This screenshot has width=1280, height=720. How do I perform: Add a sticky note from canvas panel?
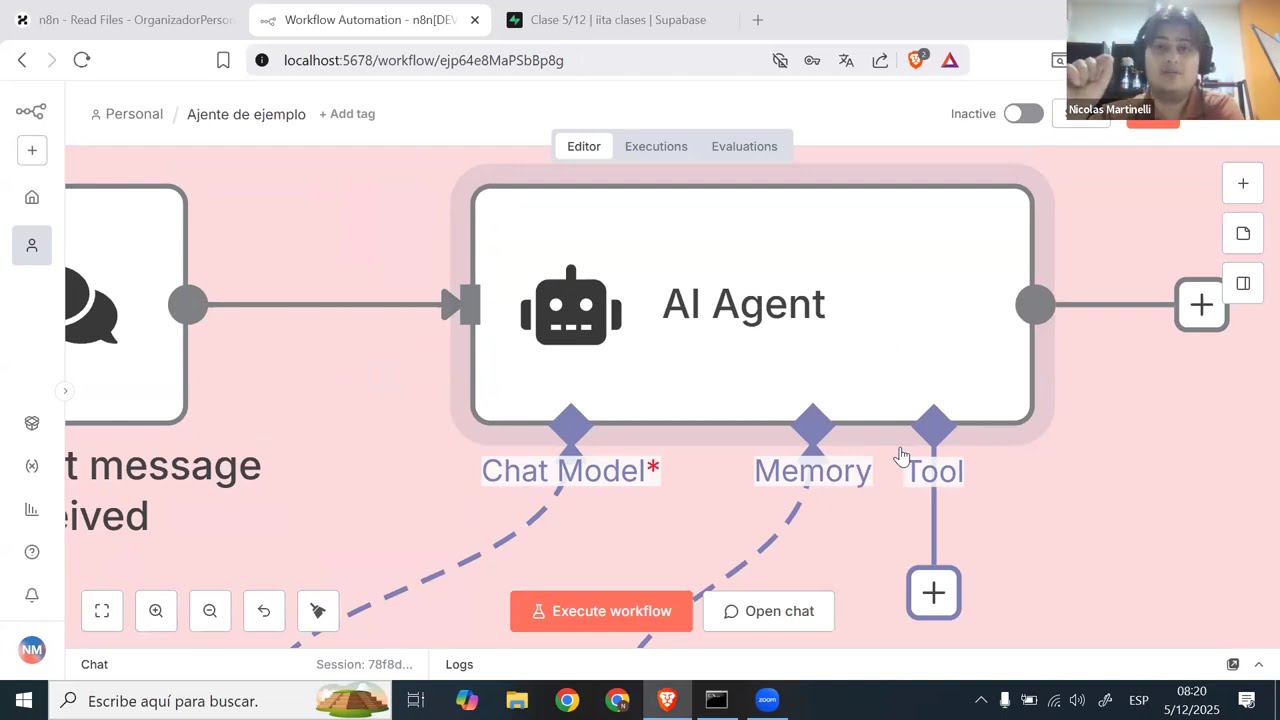pyautogui.click(x=1243, y=234)
